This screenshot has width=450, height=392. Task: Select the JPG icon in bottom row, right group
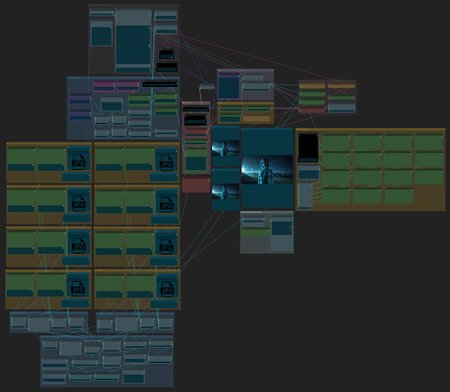click(x=167, y=288)
